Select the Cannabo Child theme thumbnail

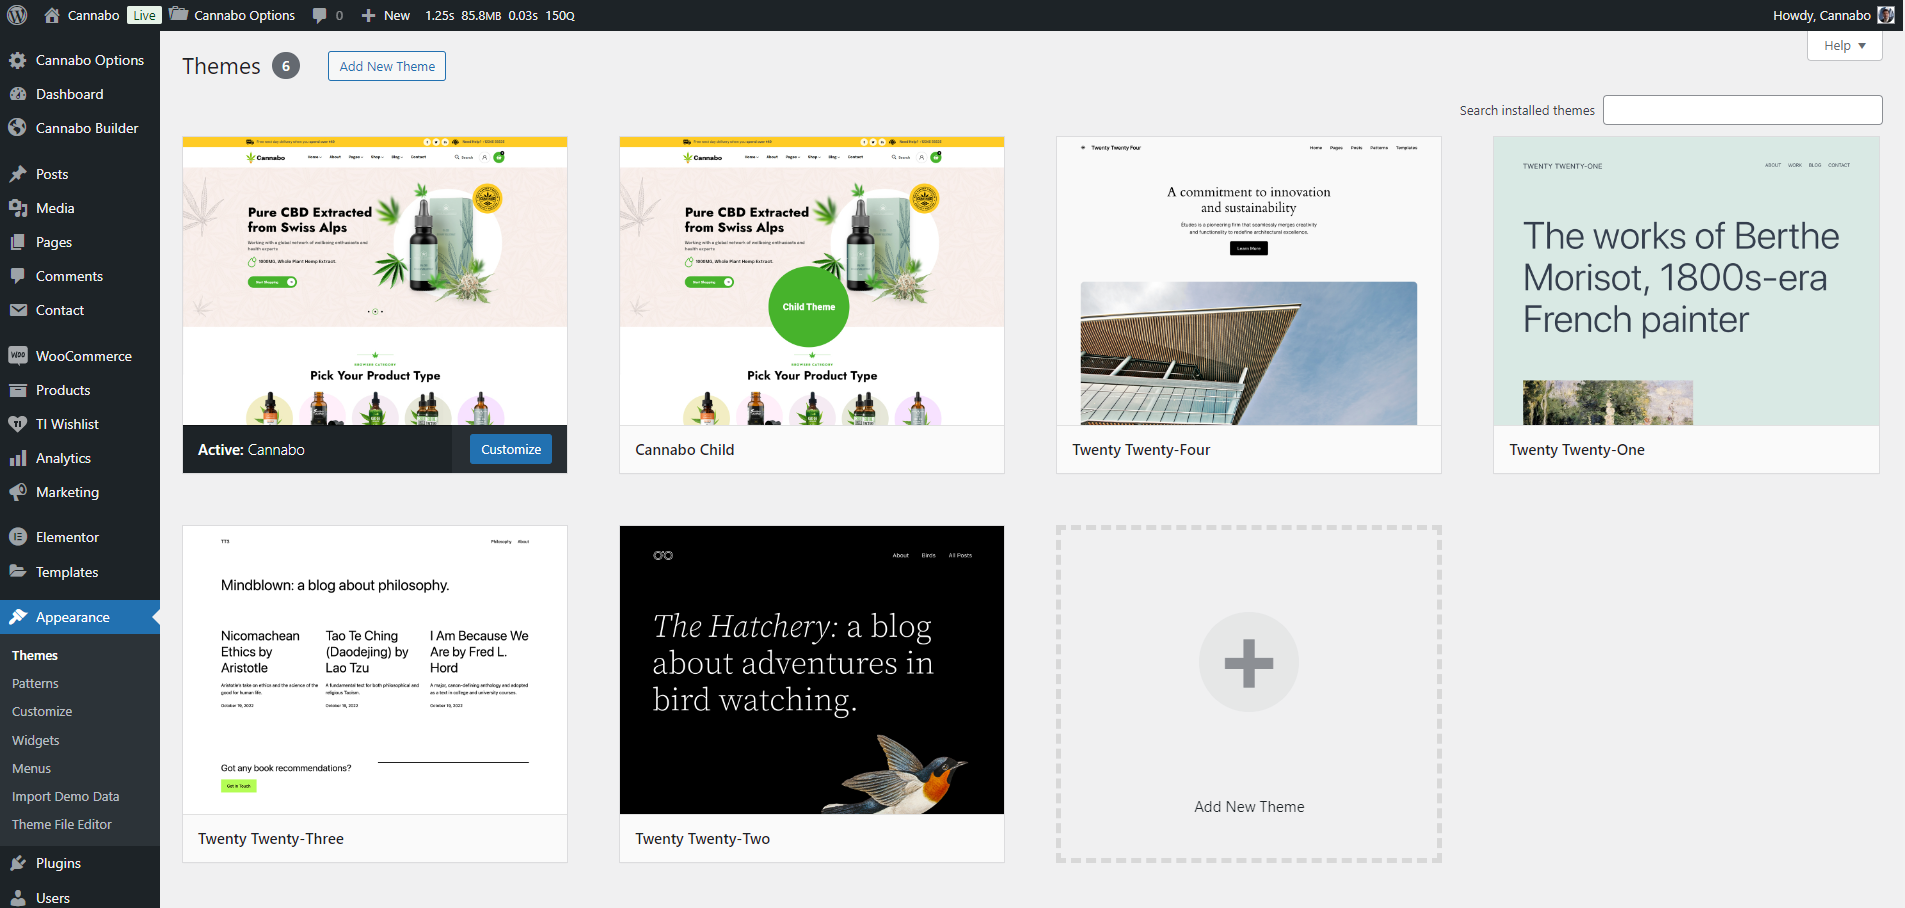tap(812, 281)
